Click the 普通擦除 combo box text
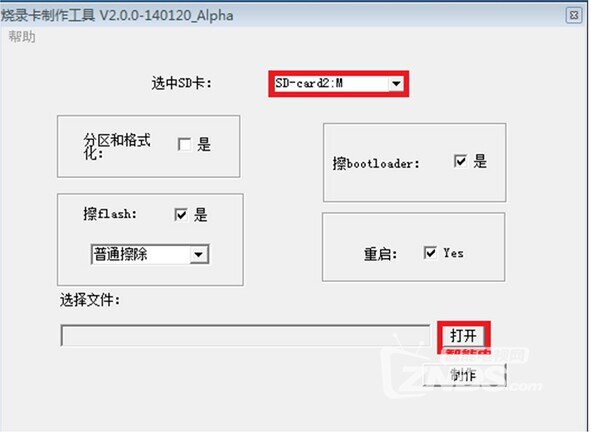 (x=121, y=254)
